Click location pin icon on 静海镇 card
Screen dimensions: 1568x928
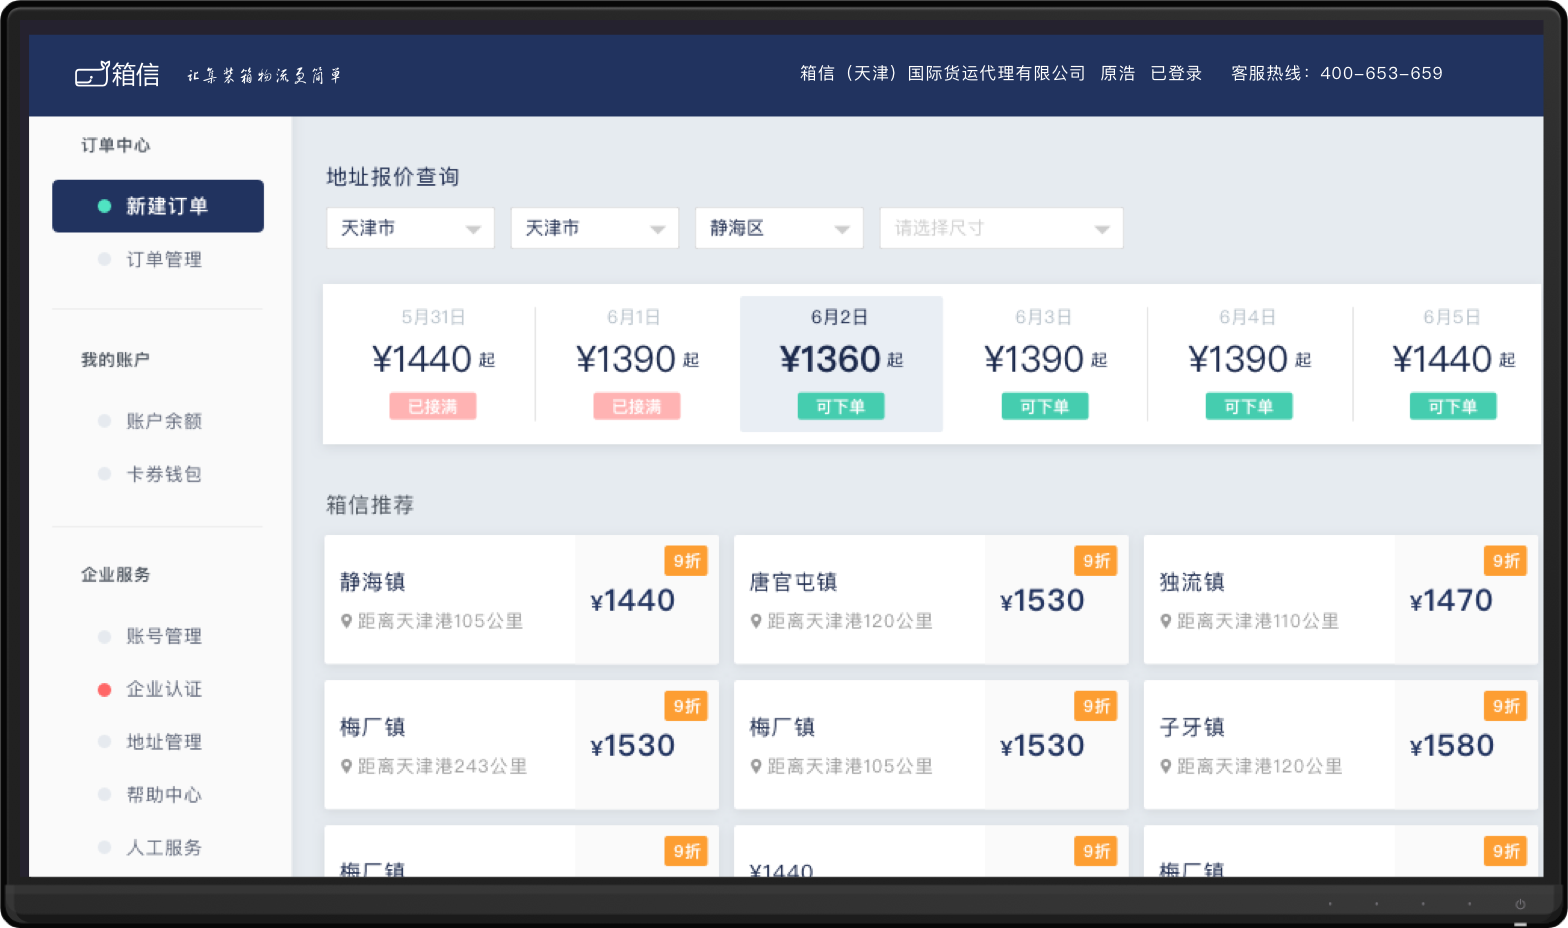[x=346, y=621]
